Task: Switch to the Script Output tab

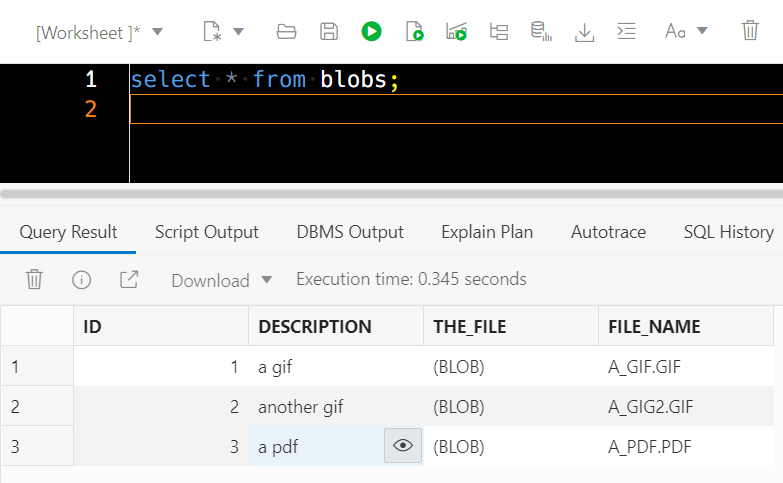Action: 207,232
